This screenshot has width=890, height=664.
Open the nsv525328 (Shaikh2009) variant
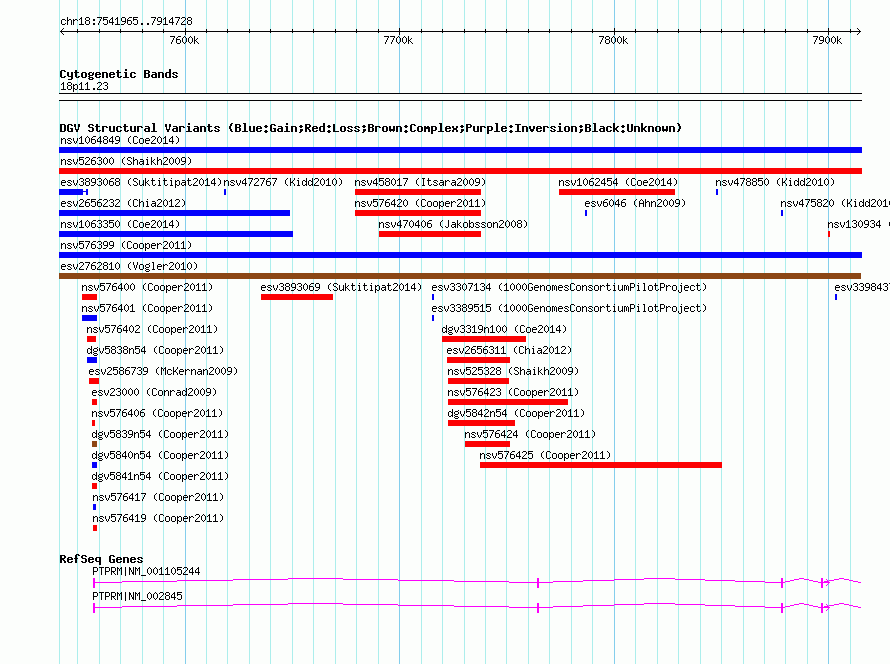513,371
